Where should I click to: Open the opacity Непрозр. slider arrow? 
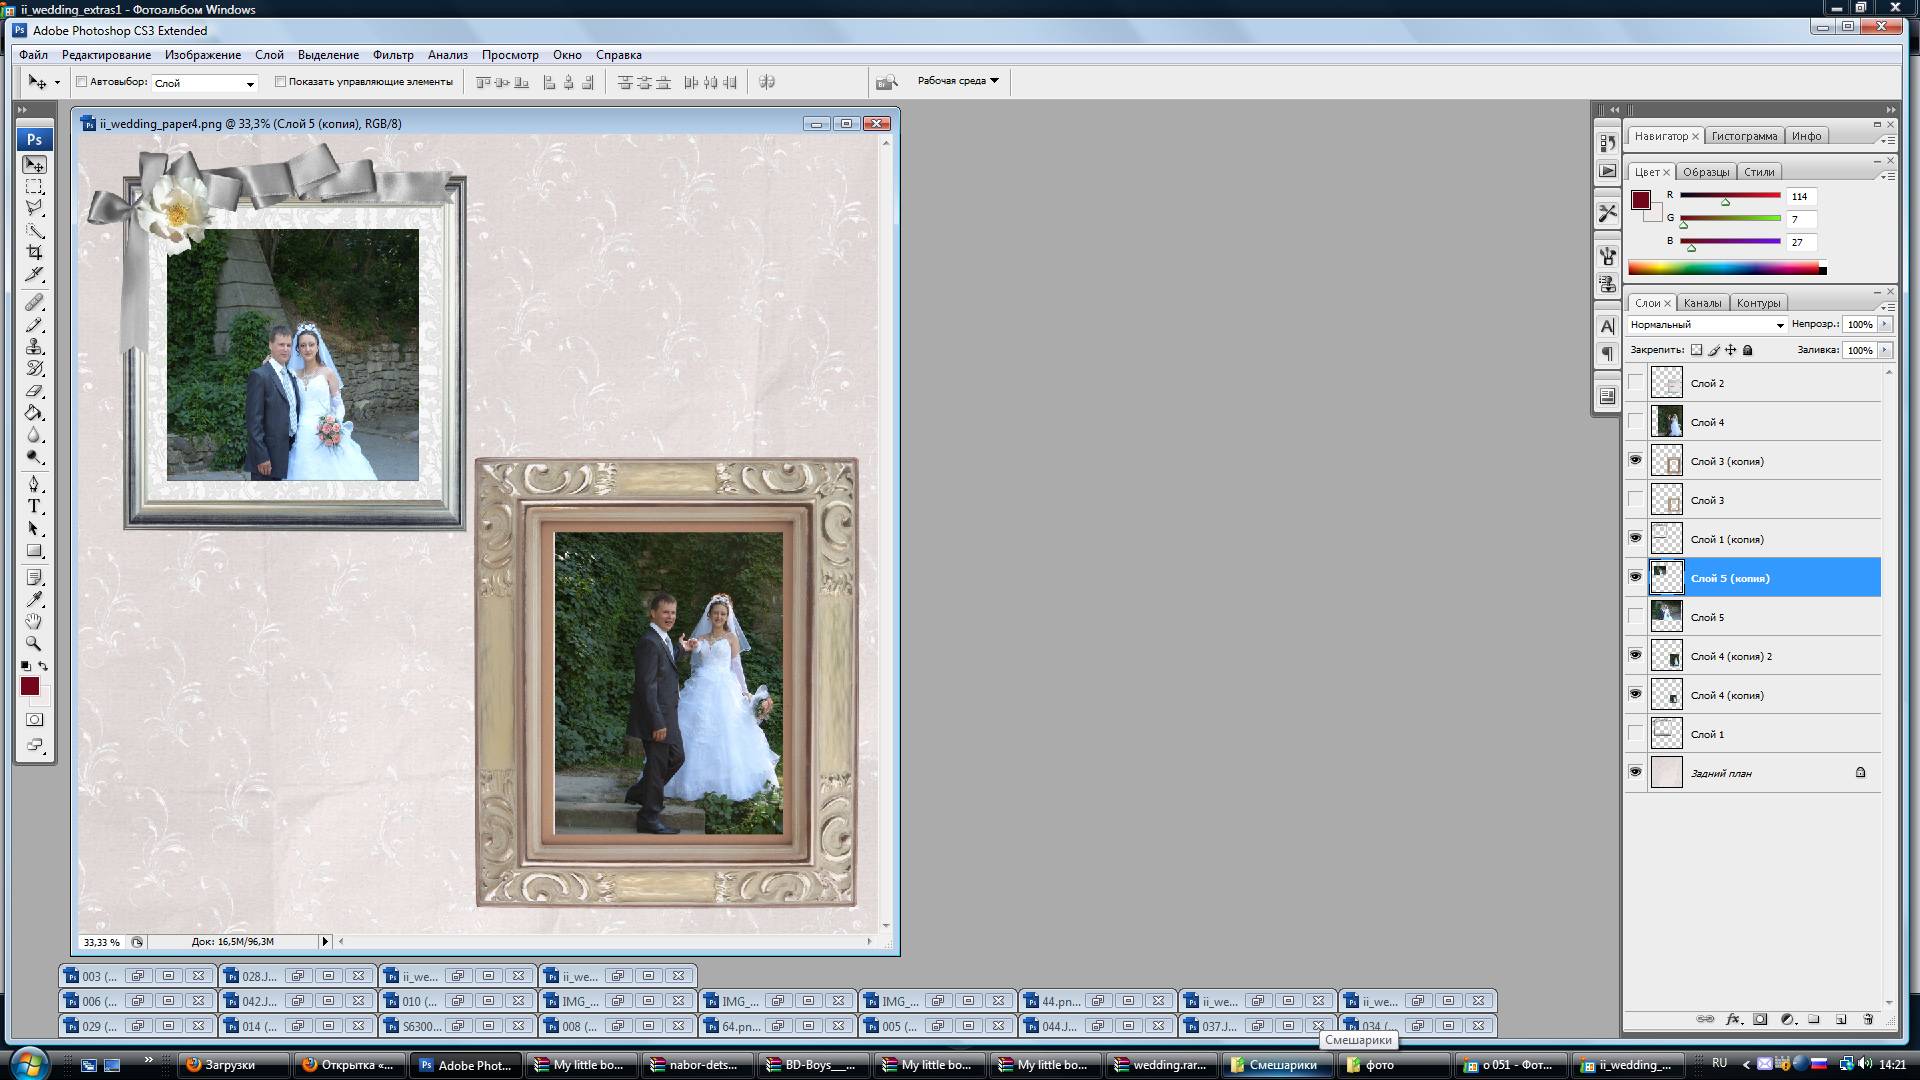1885,324
